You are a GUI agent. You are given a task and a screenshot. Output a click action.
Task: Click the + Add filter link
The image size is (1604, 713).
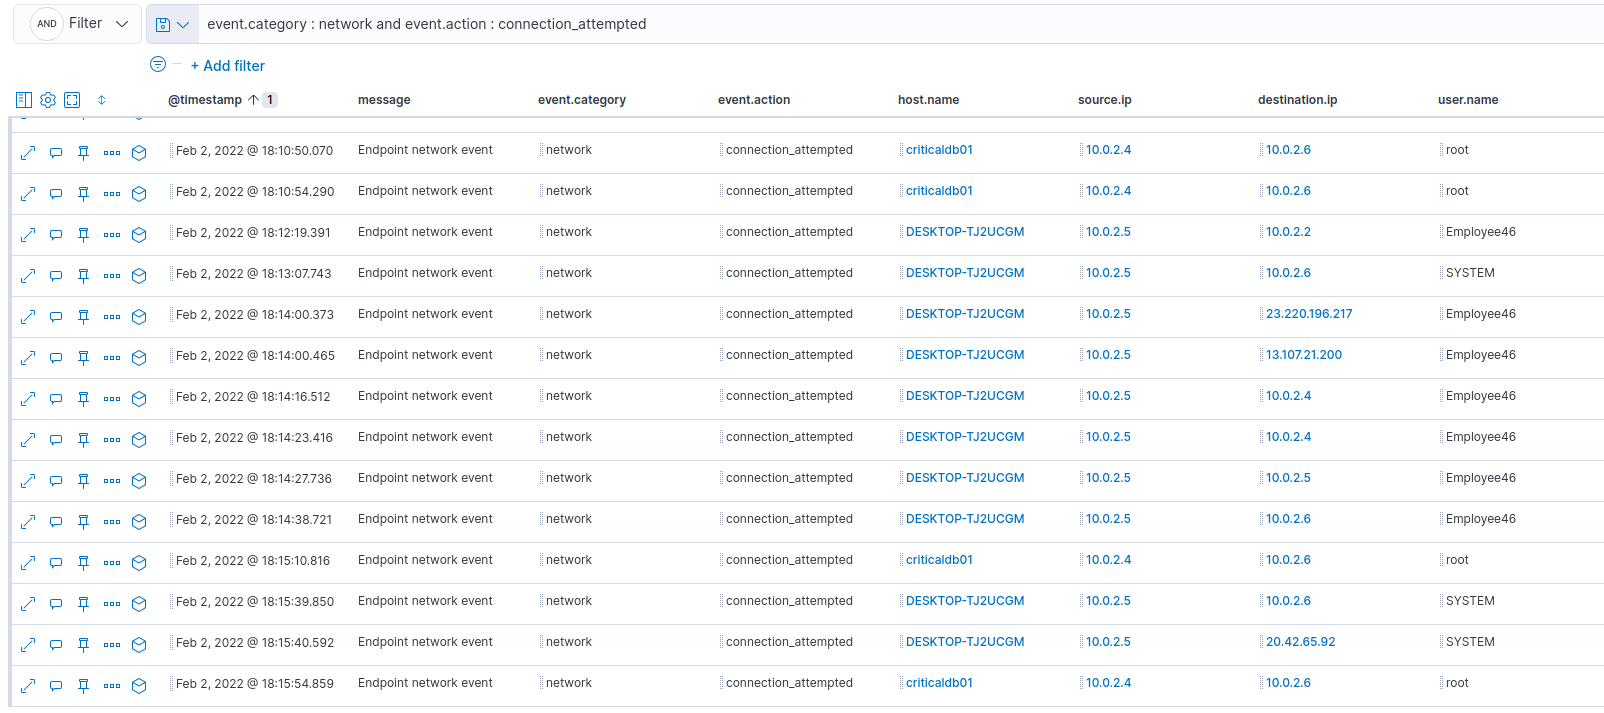point(228,66)
